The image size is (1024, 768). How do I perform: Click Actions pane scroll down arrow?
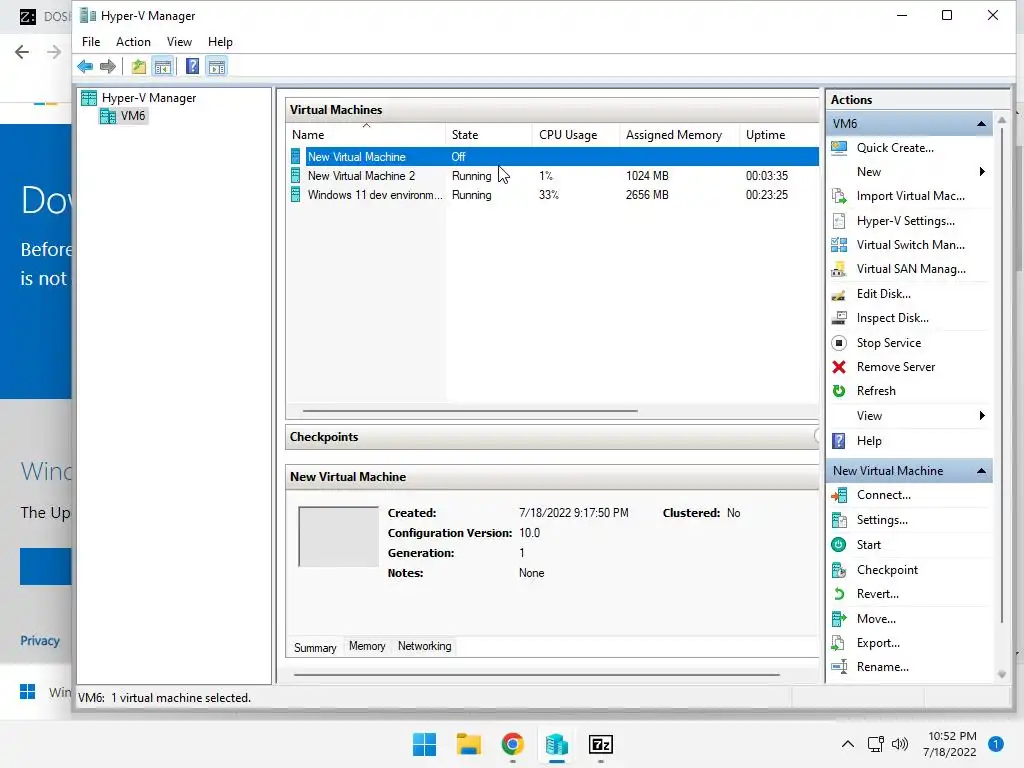tap(1002, 674)
